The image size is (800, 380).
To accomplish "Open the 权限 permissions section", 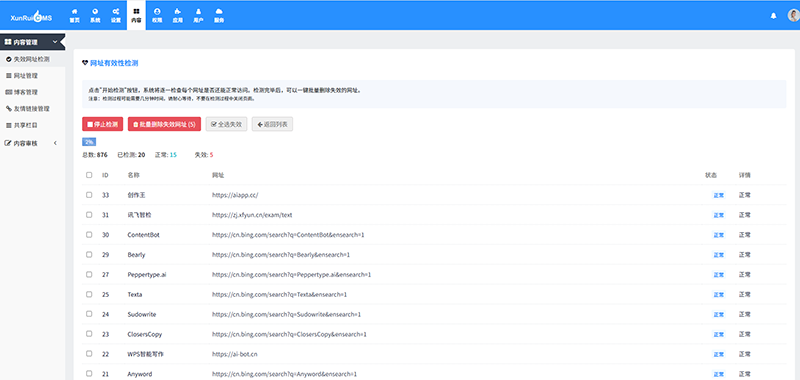I will 157,15.
